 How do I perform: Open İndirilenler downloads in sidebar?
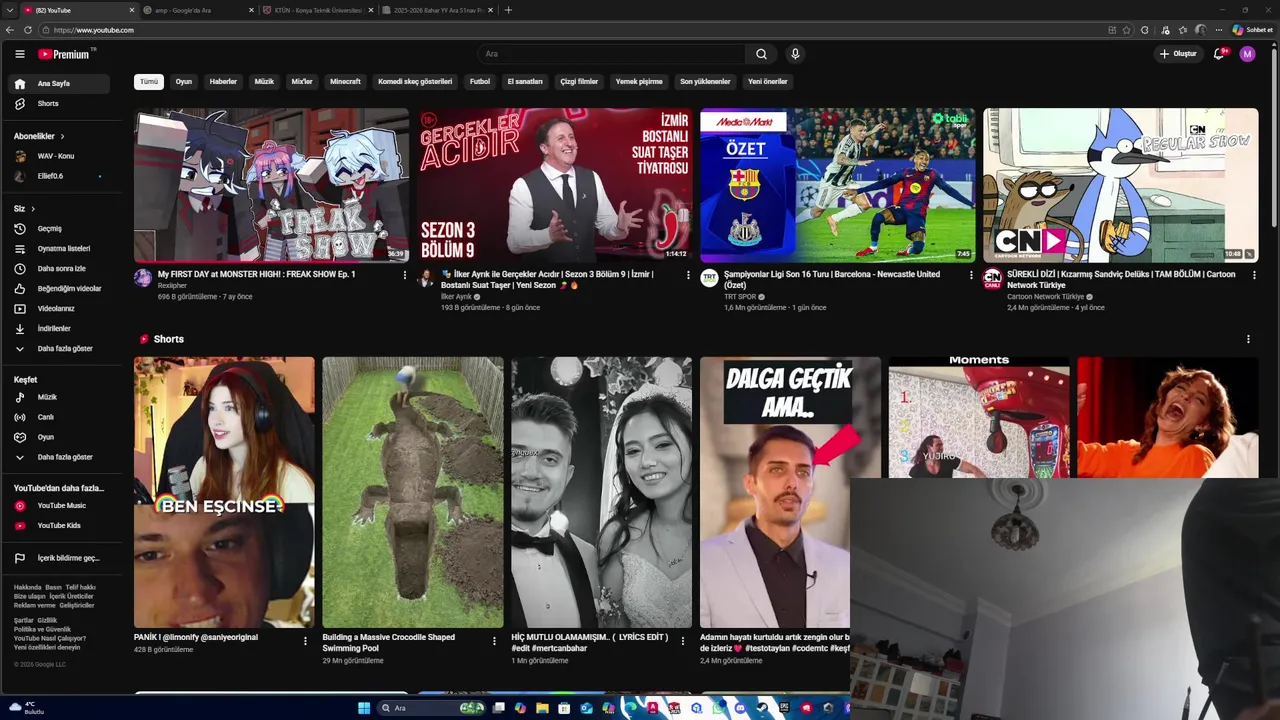coord(61,329)
